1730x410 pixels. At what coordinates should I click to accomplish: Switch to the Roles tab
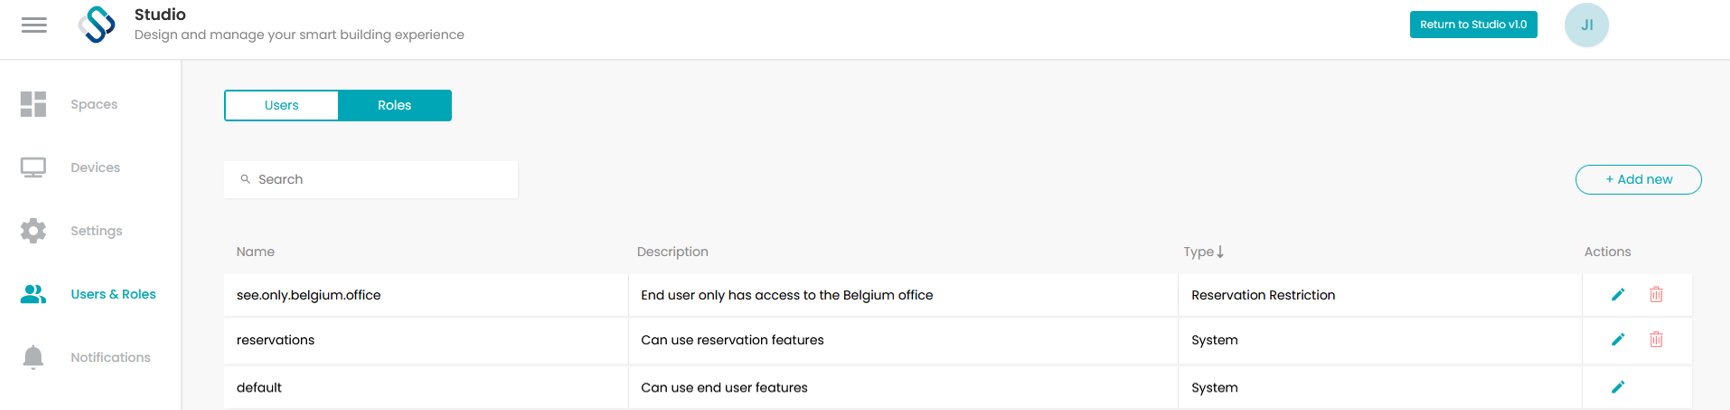coord(394,105)
